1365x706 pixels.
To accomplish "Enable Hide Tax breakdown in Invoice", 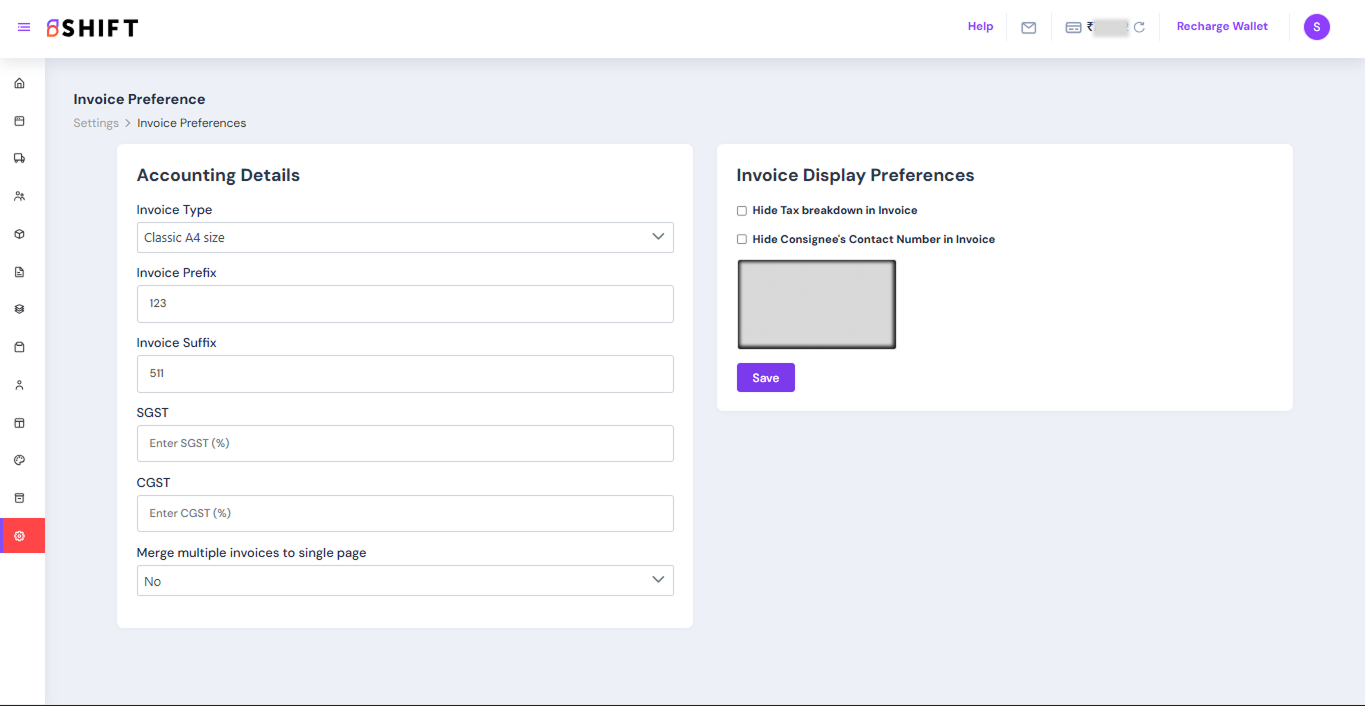I will point(742,211).
